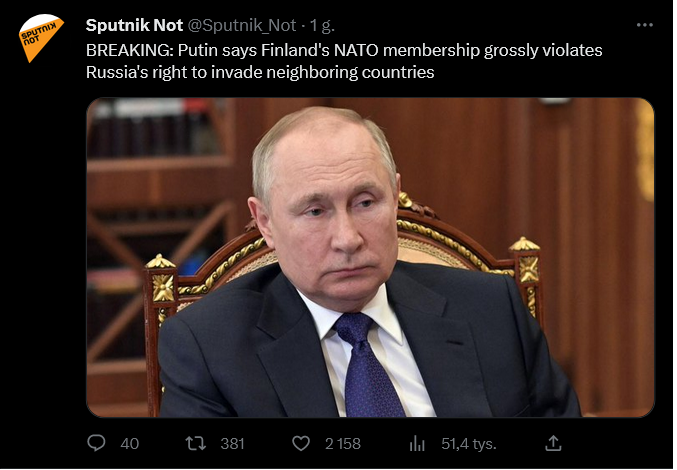Screen dimensions: 677x470
Task: Click the view count "51,4 tys."
Action: (468, 442)
